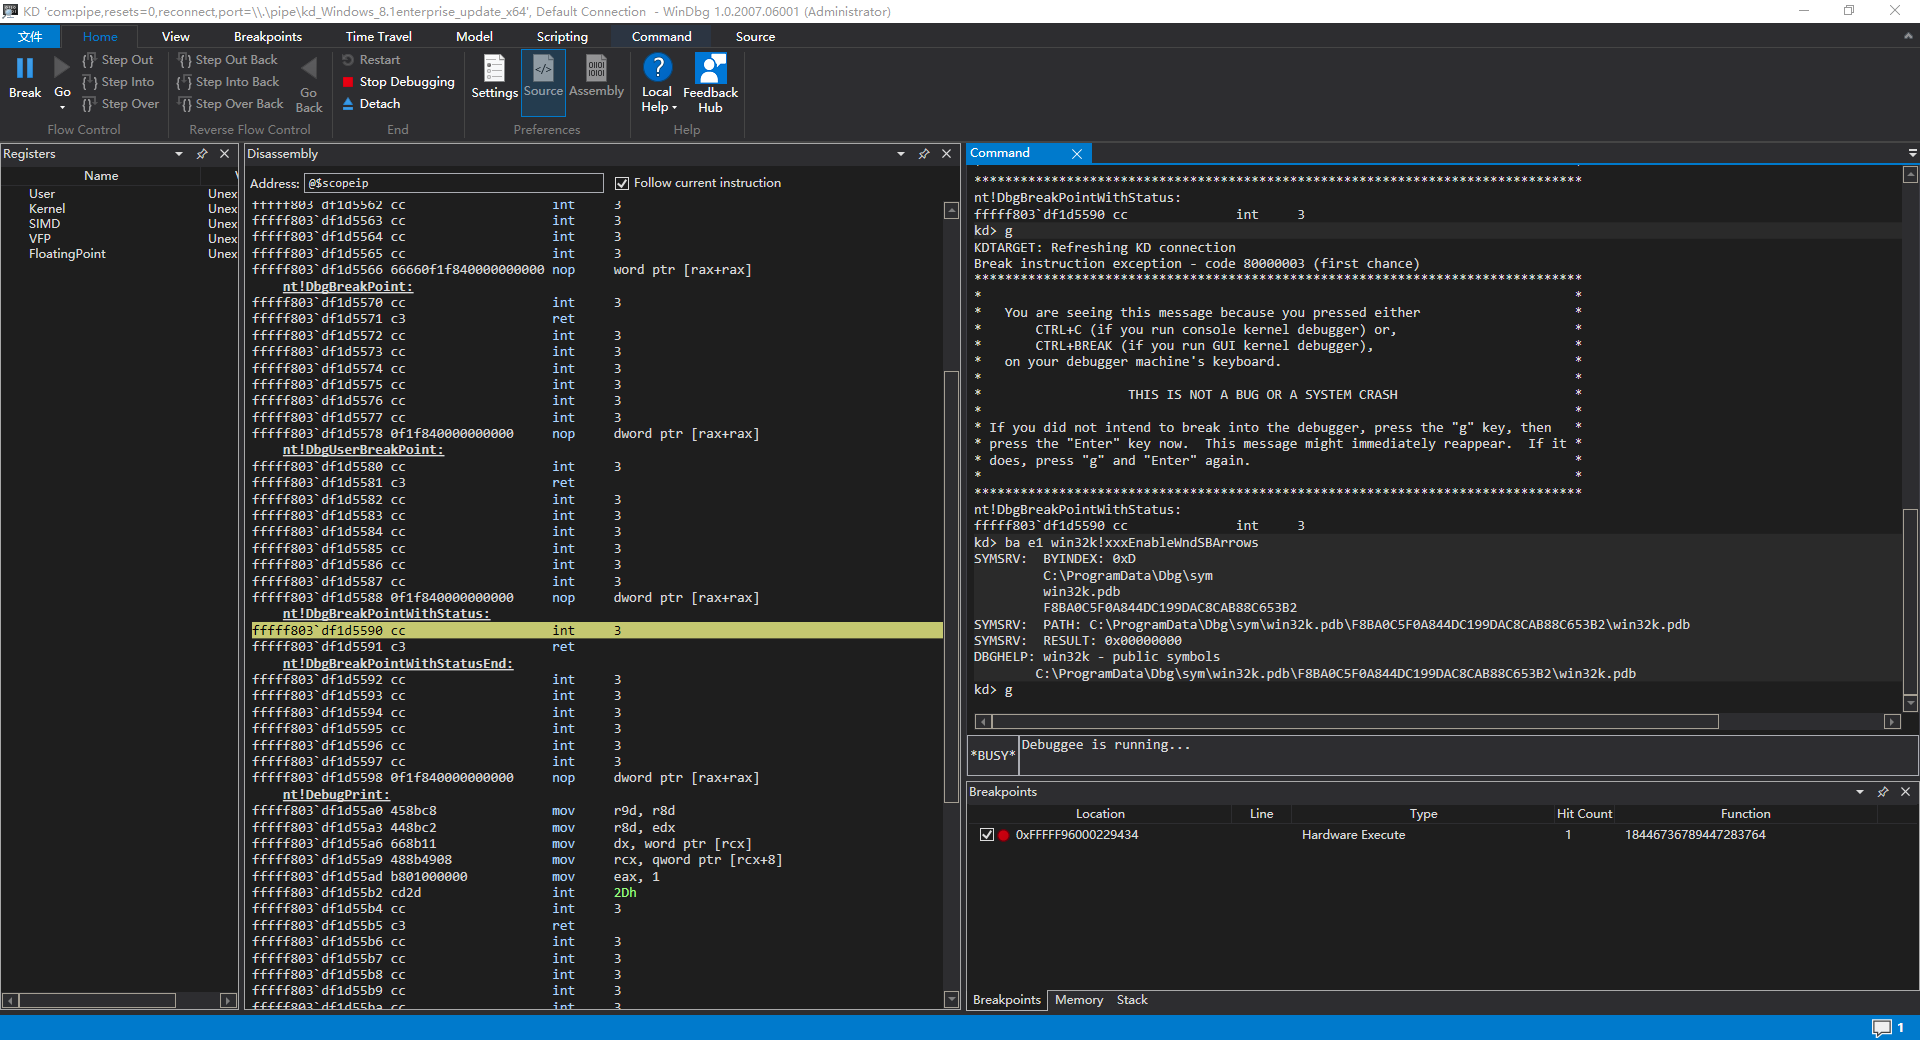Close the Registers panel
The height and width of the screenshot is (1040, 1920).
(225, 154)
